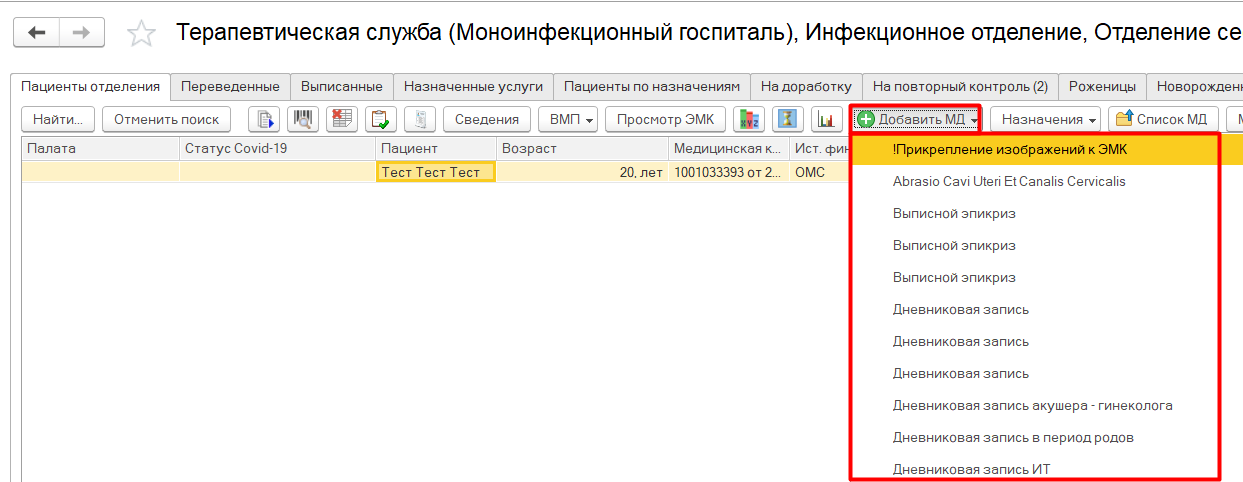1243x482 pixels.
Task: Click the table with red cross icon
Action: point(341,120)
